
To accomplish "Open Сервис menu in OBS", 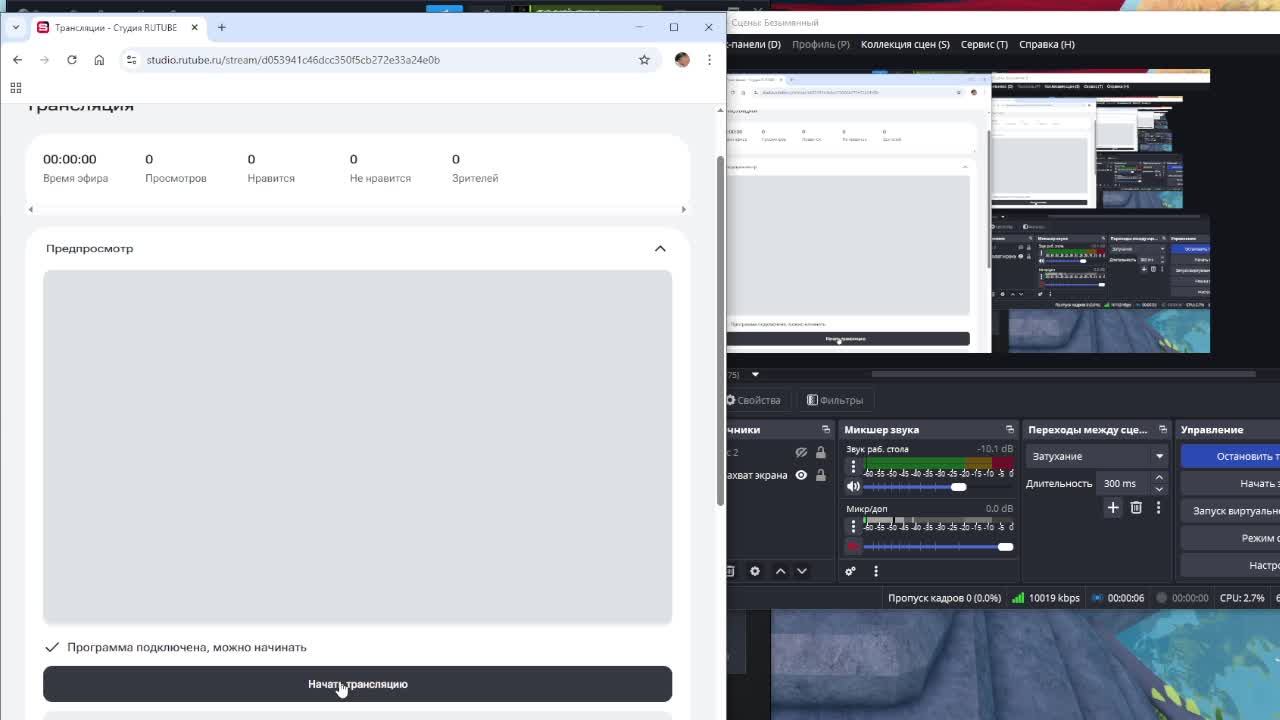I will point(984,44).
